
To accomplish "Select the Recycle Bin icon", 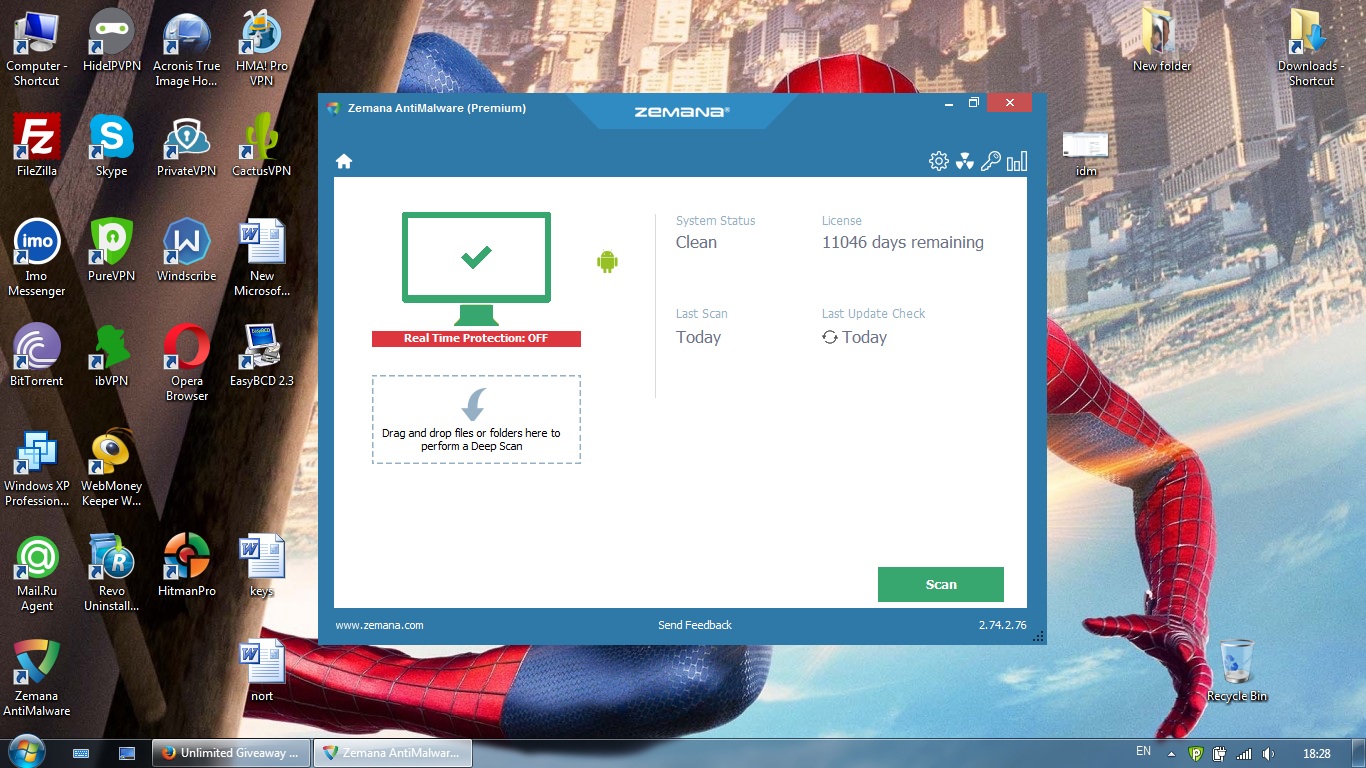I will [x=1237, y=671].
